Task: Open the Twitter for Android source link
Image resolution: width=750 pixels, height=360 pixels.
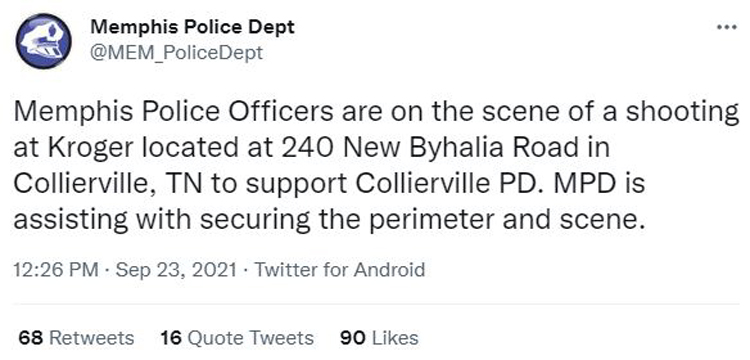Action: pyautogui.click(x=339, y=270)
